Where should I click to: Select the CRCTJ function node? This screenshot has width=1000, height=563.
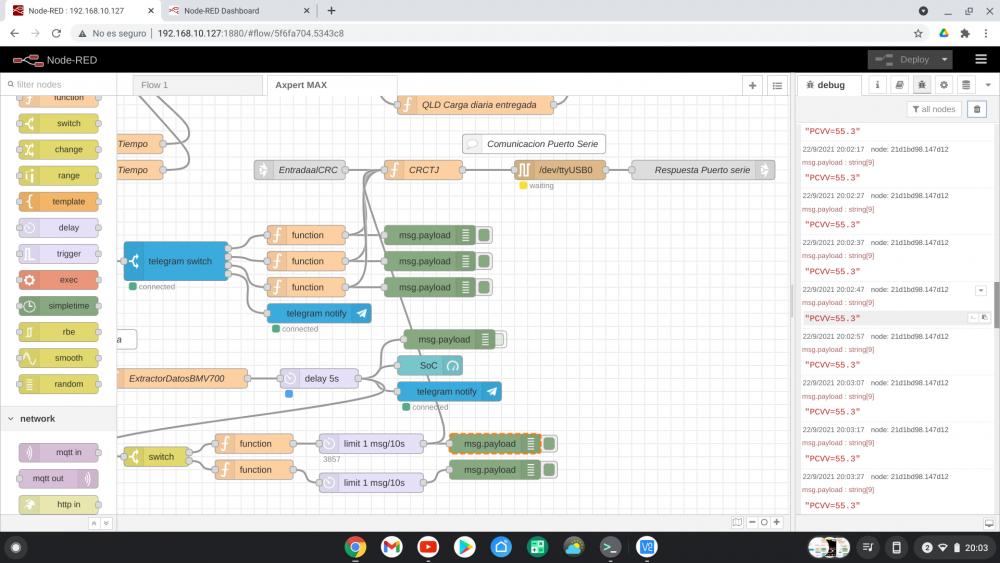point(423,170)
